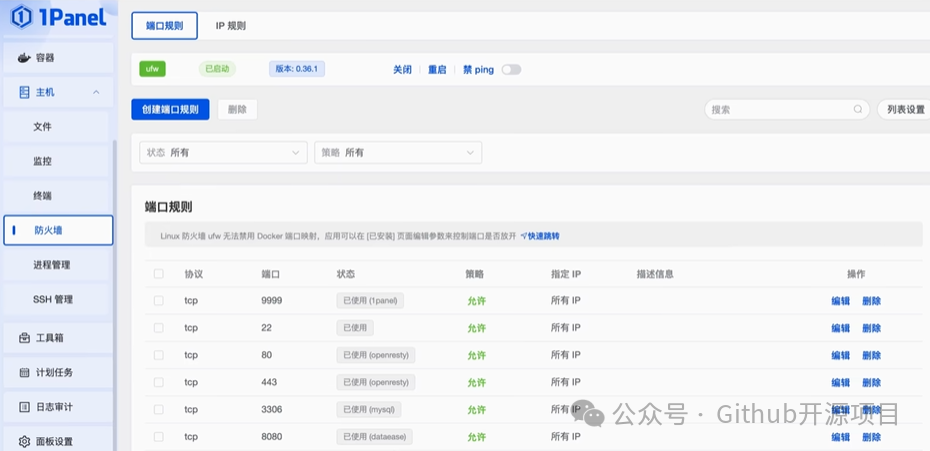Click 删除 for port 80

(x=871, y=355)
